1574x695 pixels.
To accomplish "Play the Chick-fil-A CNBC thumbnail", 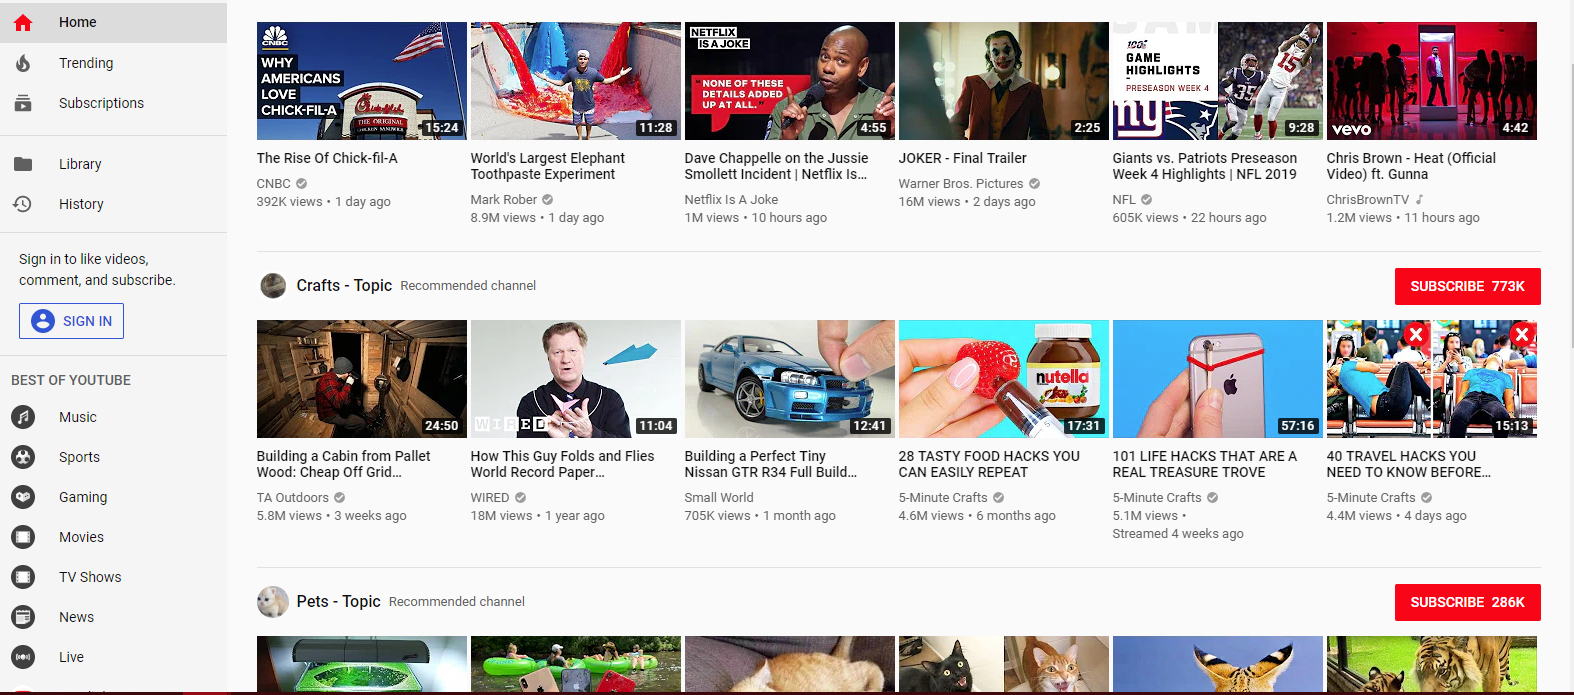I will 362,81.
